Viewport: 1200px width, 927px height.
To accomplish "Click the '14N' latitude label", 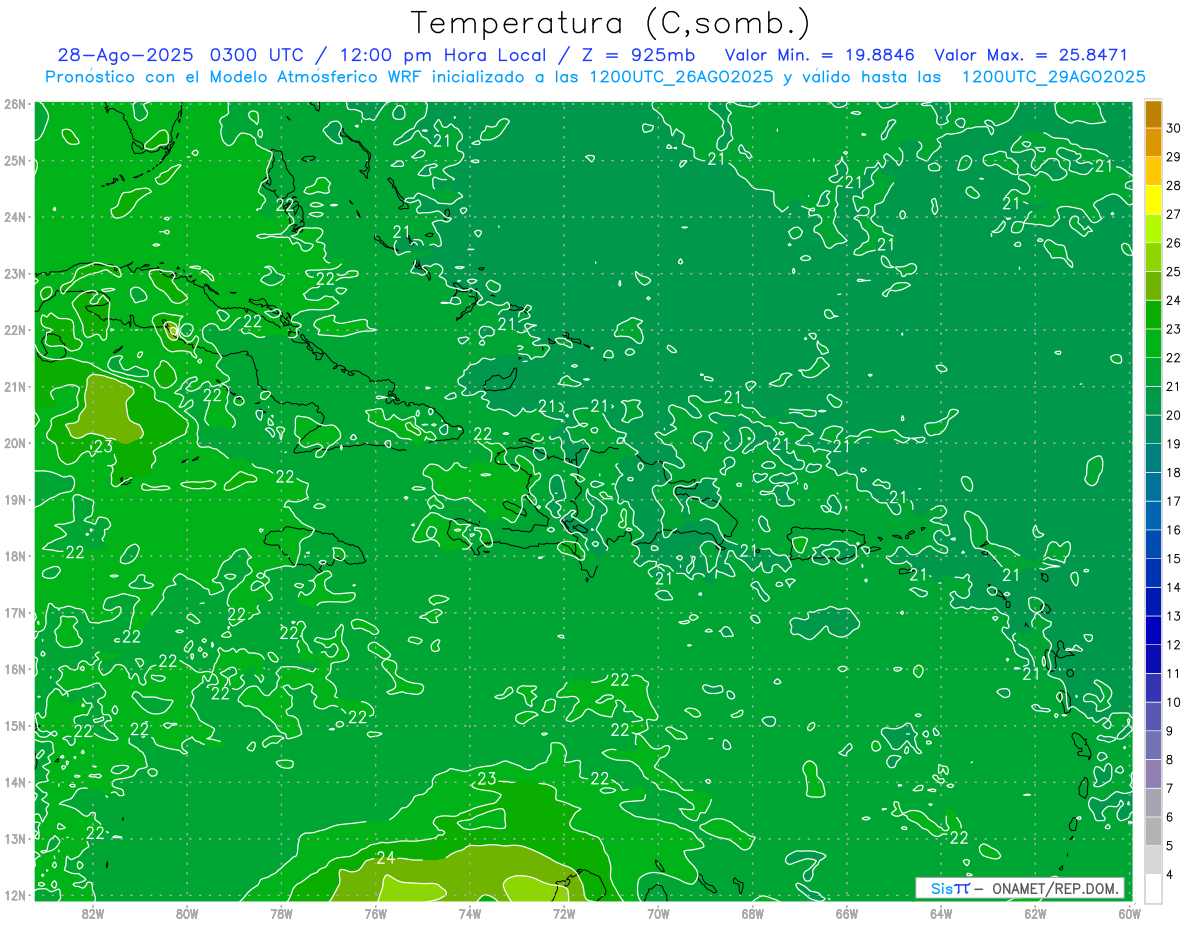I will coord(14,782).
